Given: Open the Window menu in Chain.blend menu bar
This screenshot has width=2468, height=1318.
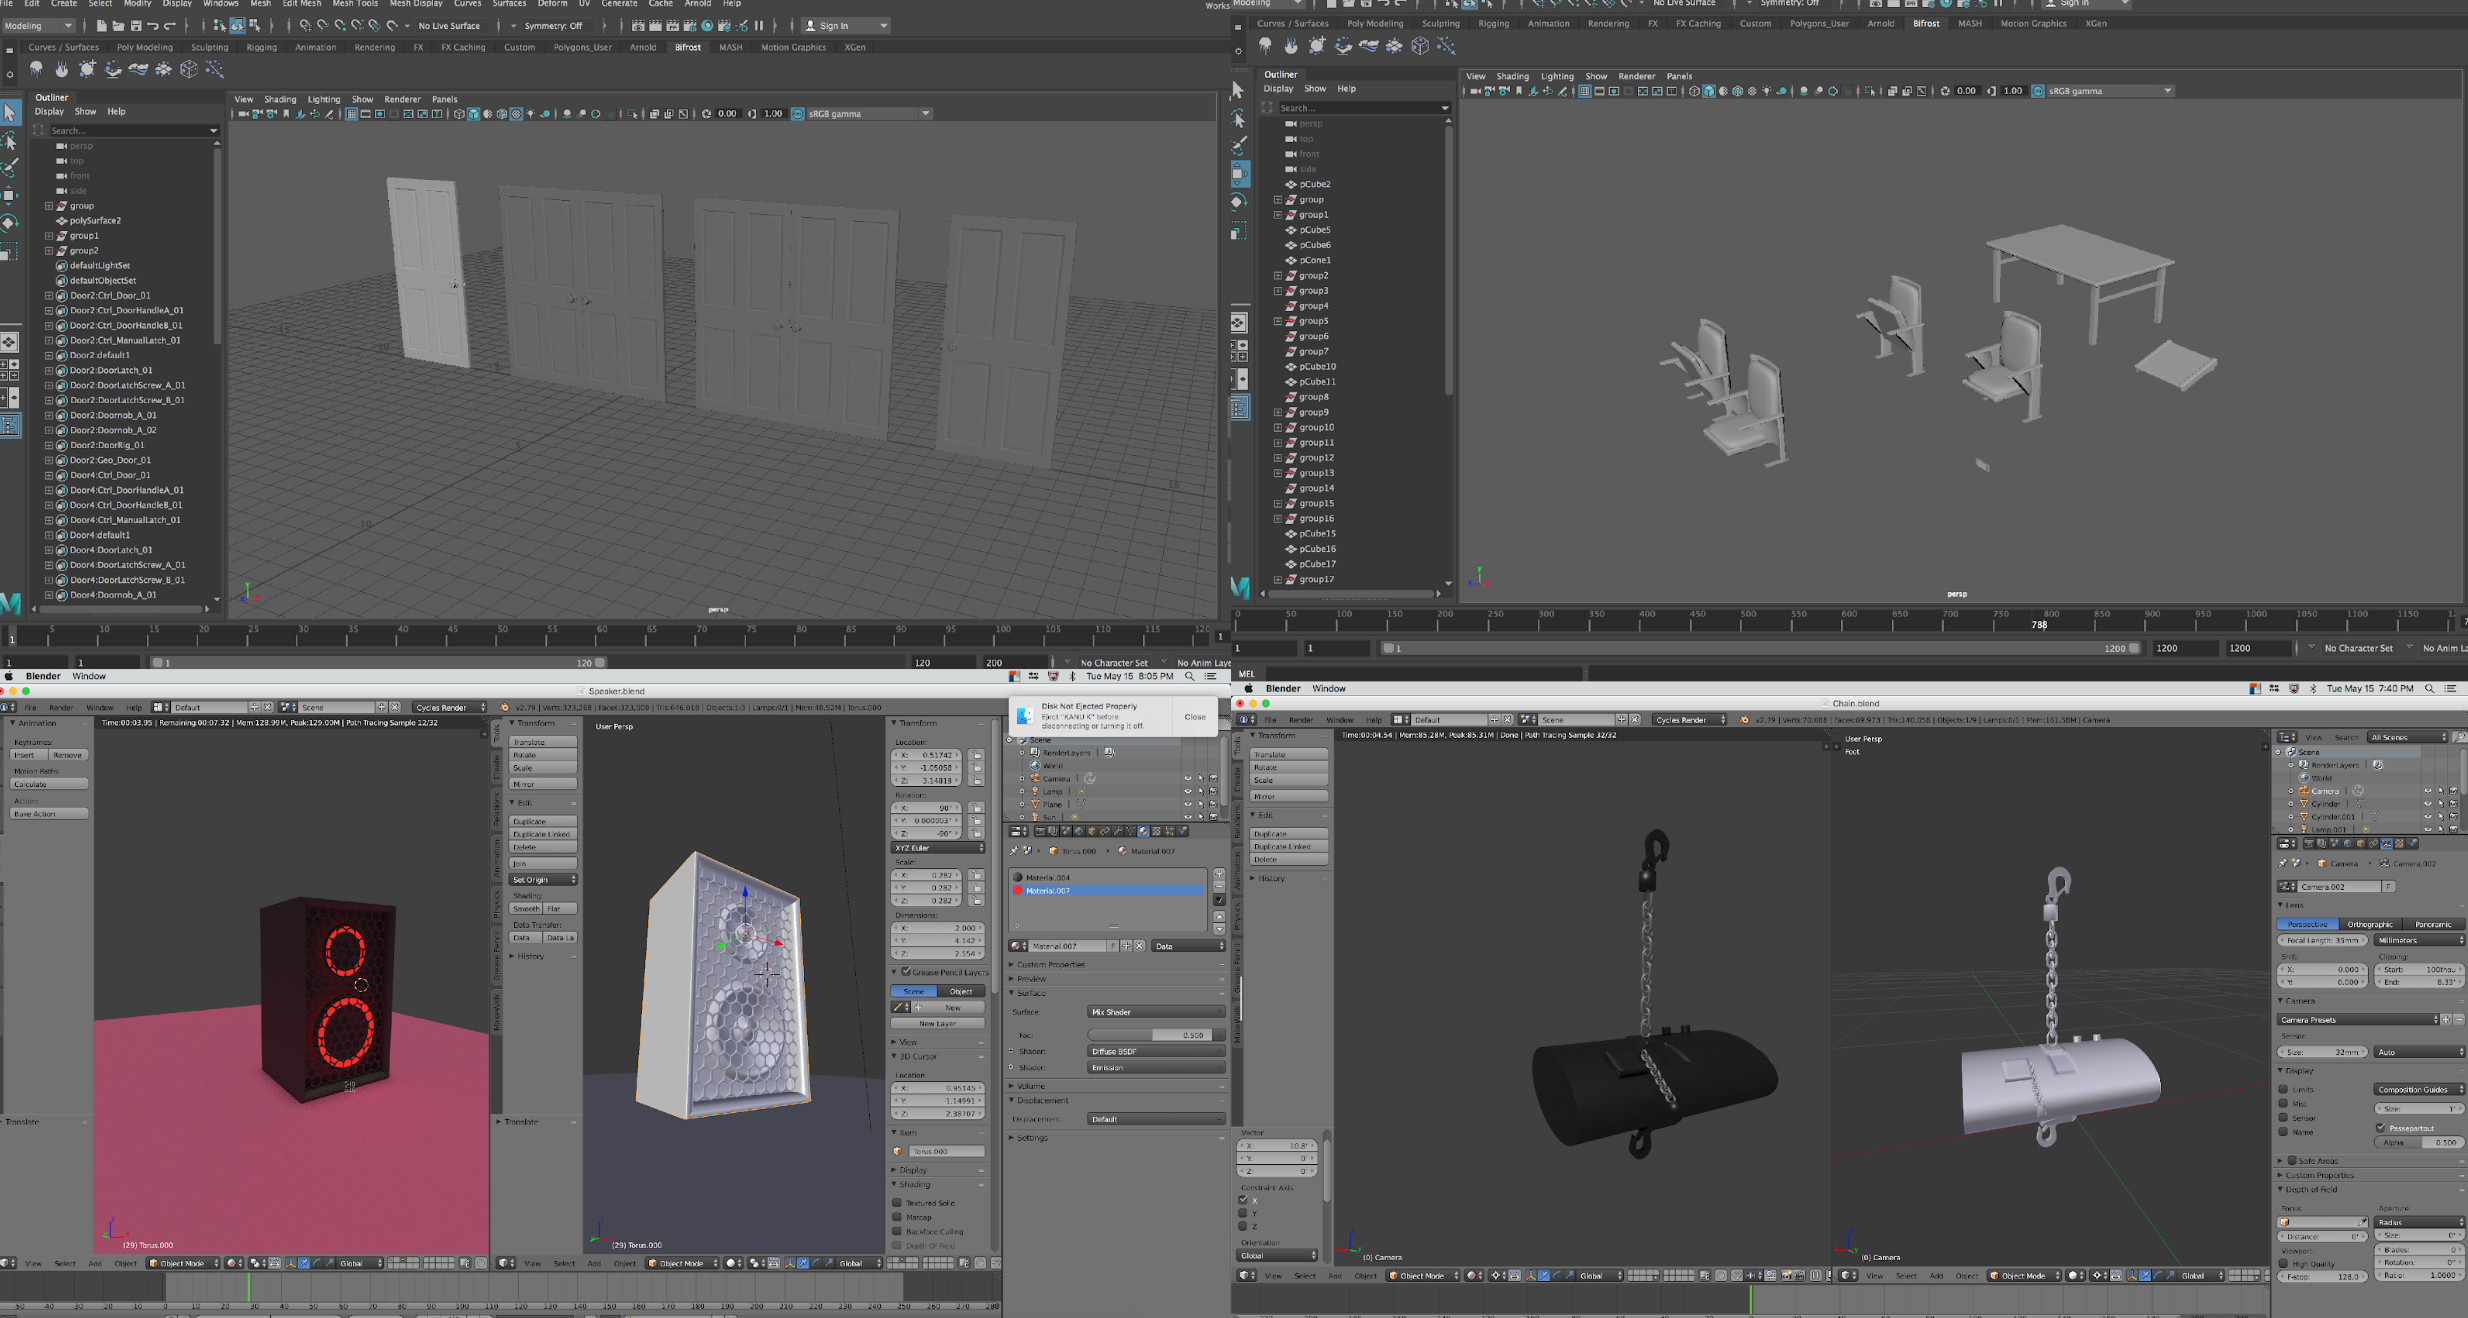Looking at the screenshot, I should click(1328, 689).
